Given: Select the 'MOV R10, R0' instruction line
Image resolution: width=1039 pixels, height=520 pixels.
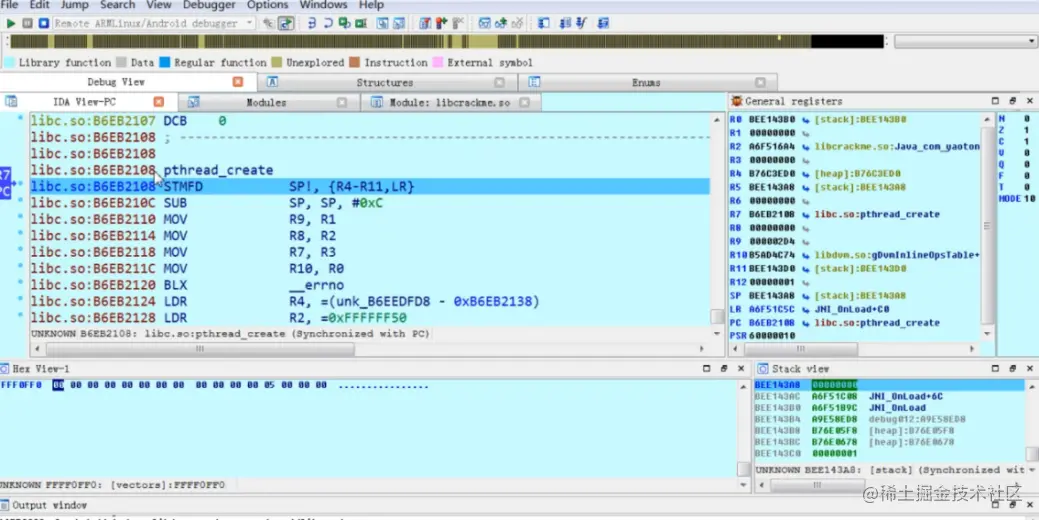Looking at the screenshot, I should [370, 268].
